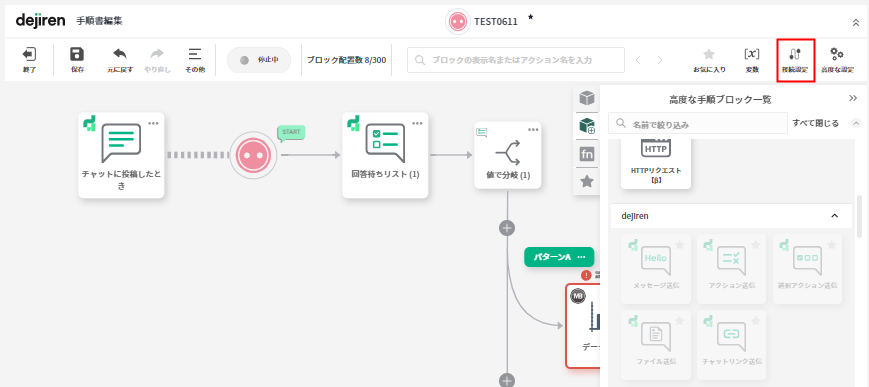869x387 pixels.
Task: Toggle favorite star on アクション送信 block
Action: pyautogui.click(x=755, y=245)
